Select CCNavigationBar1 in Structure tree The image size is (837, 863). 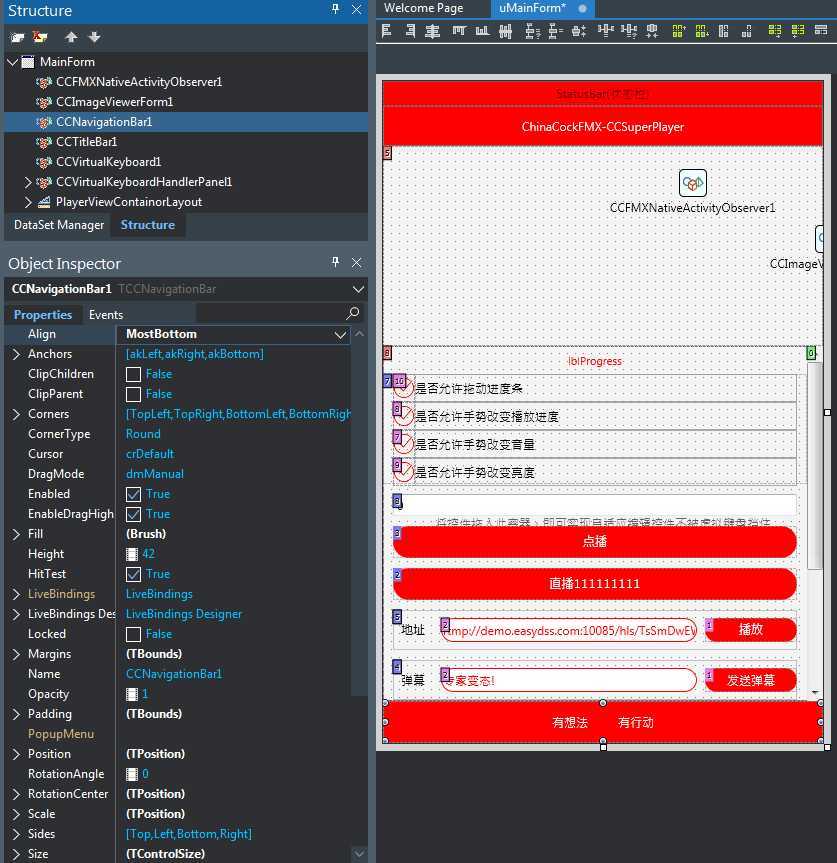[x=104, y=122]
